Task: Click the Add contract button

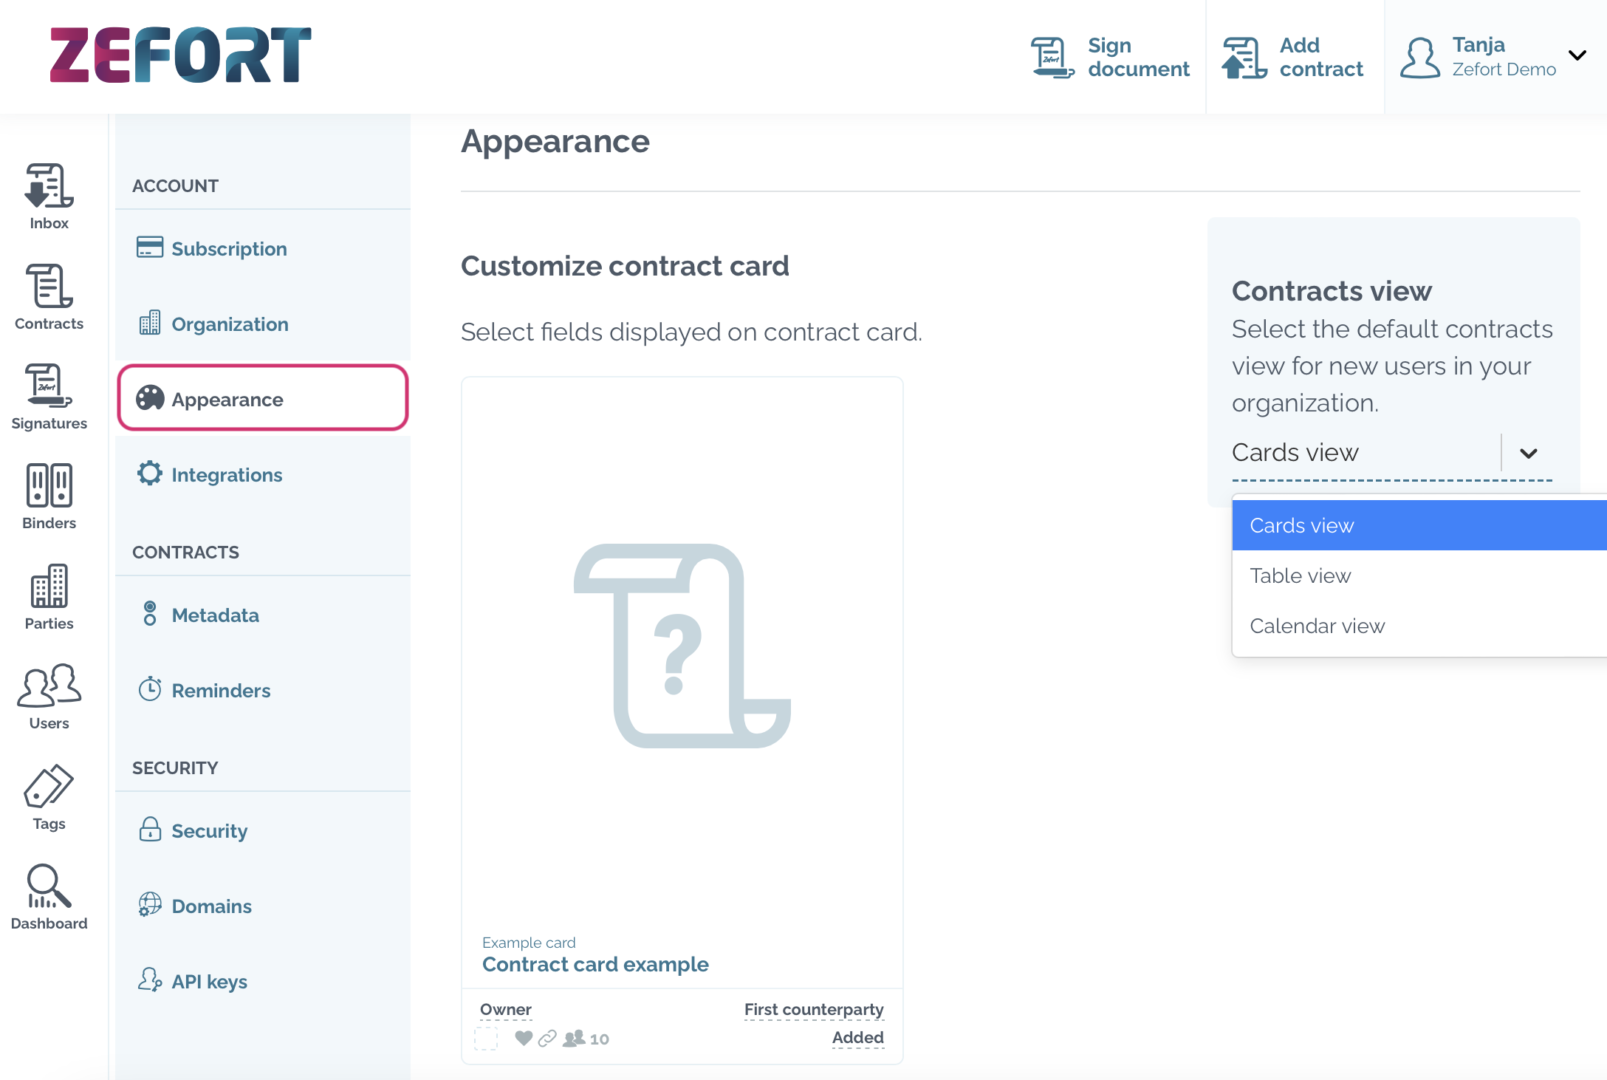Action: click(1295, 56)
